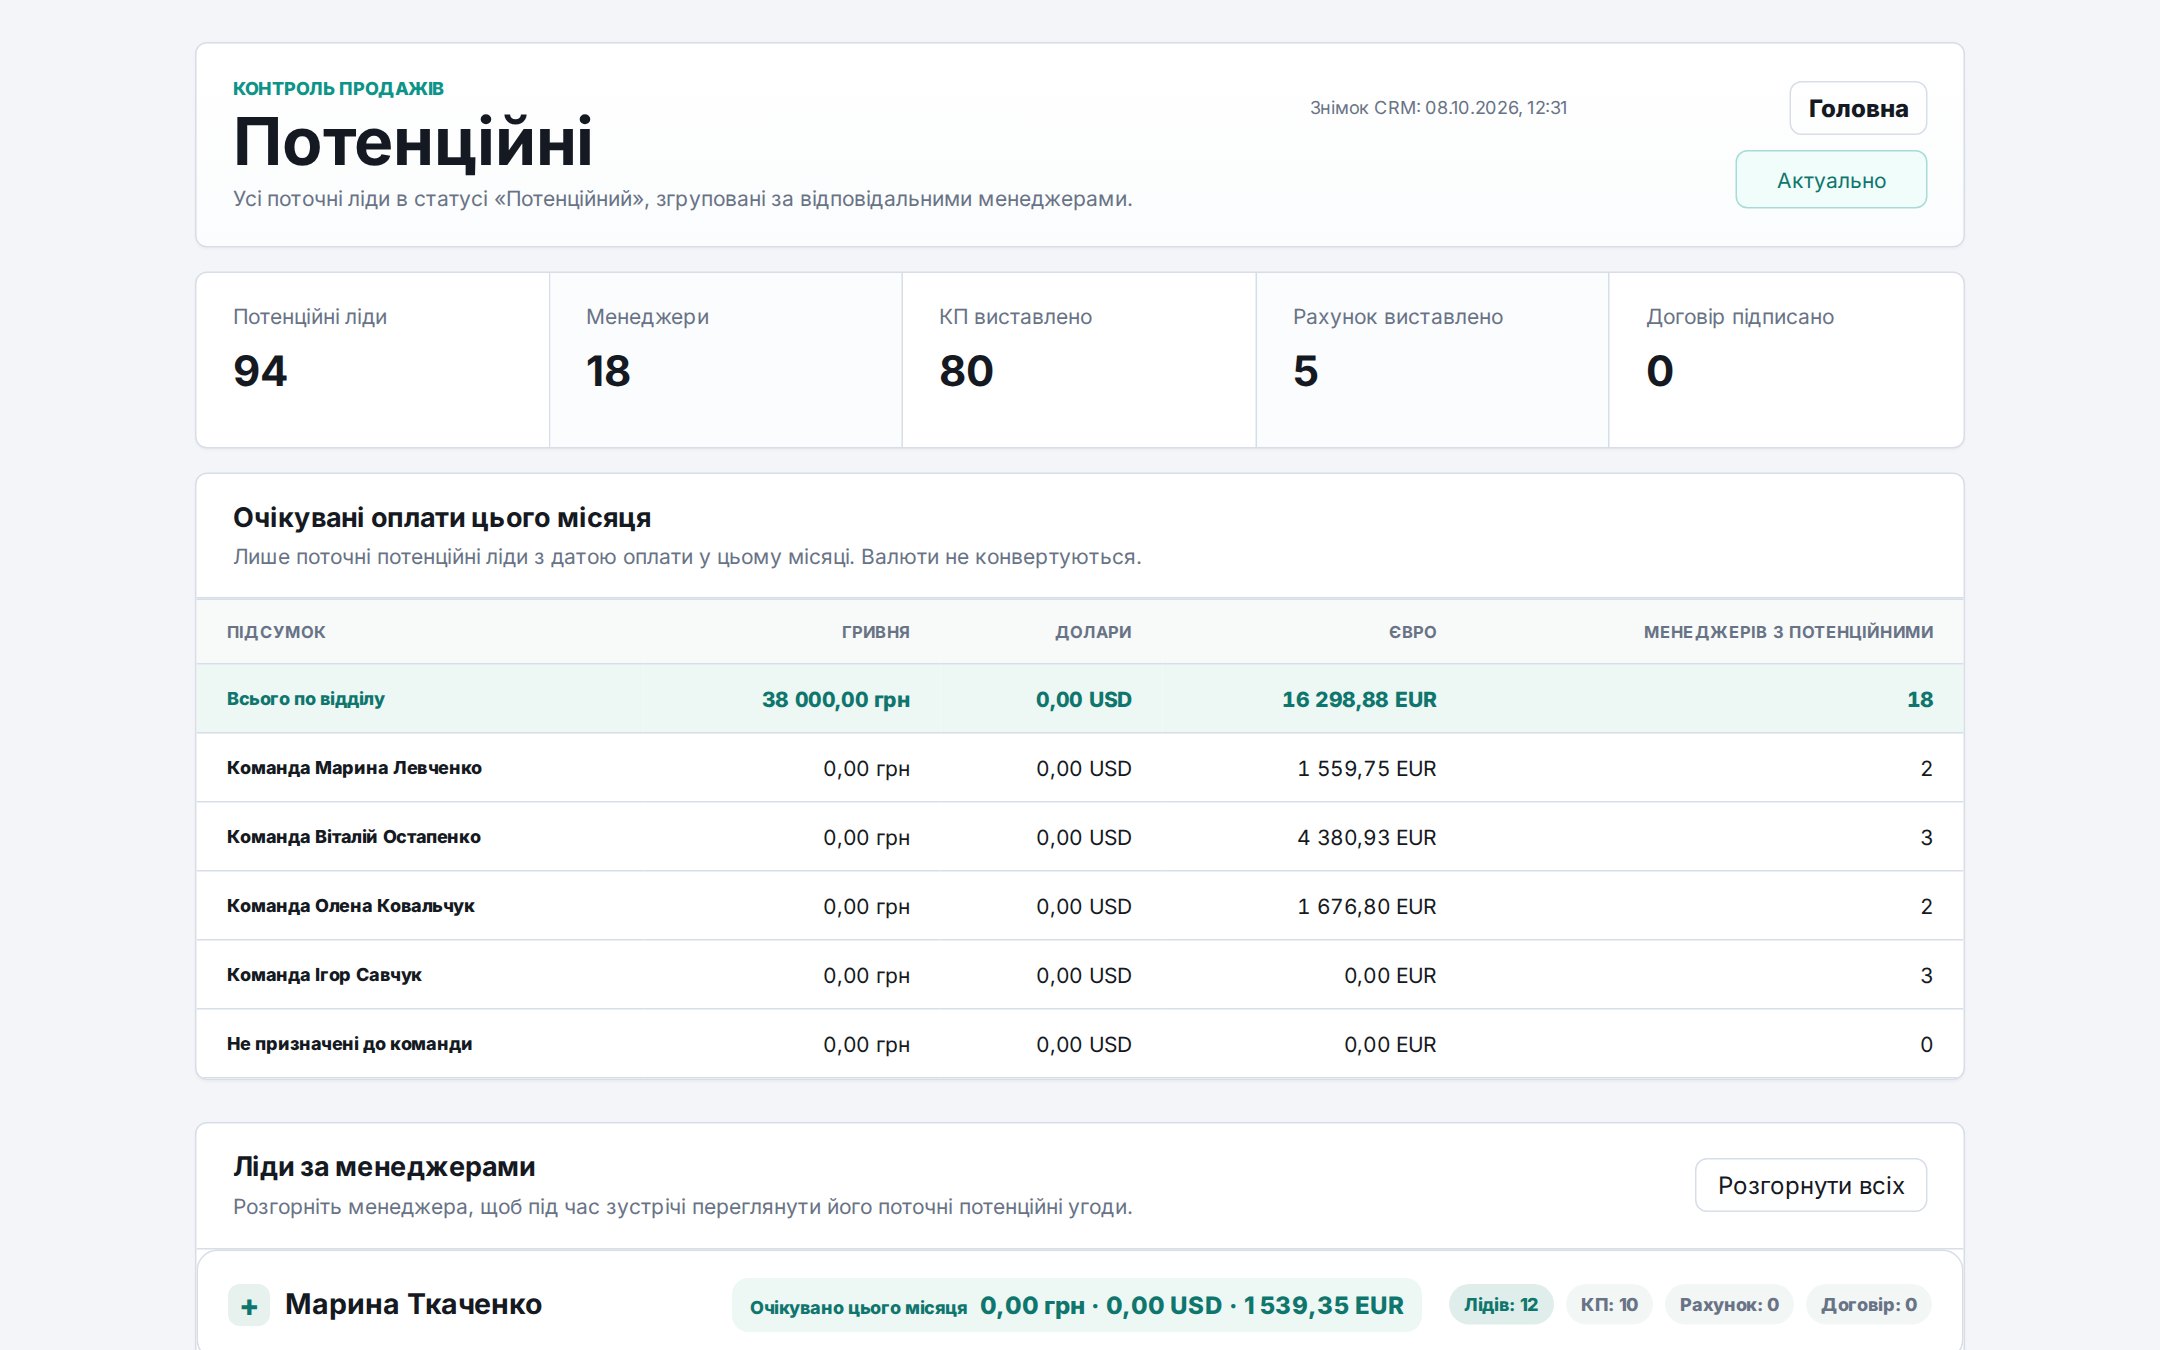Viewport: 2160px width, 1350px height.
Task: Click the Договір підписано 0 card
Action: point(1786,360)
